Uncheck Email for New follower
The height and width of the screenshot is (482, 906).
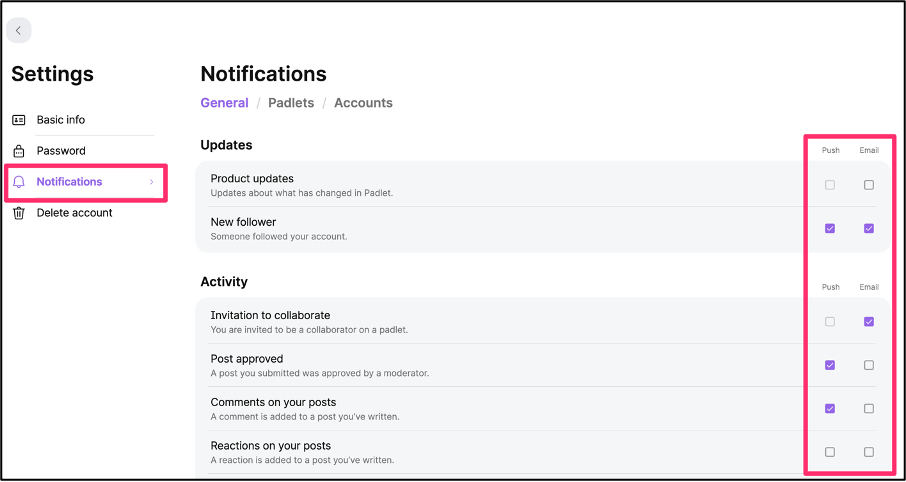(x=868, y=228)
